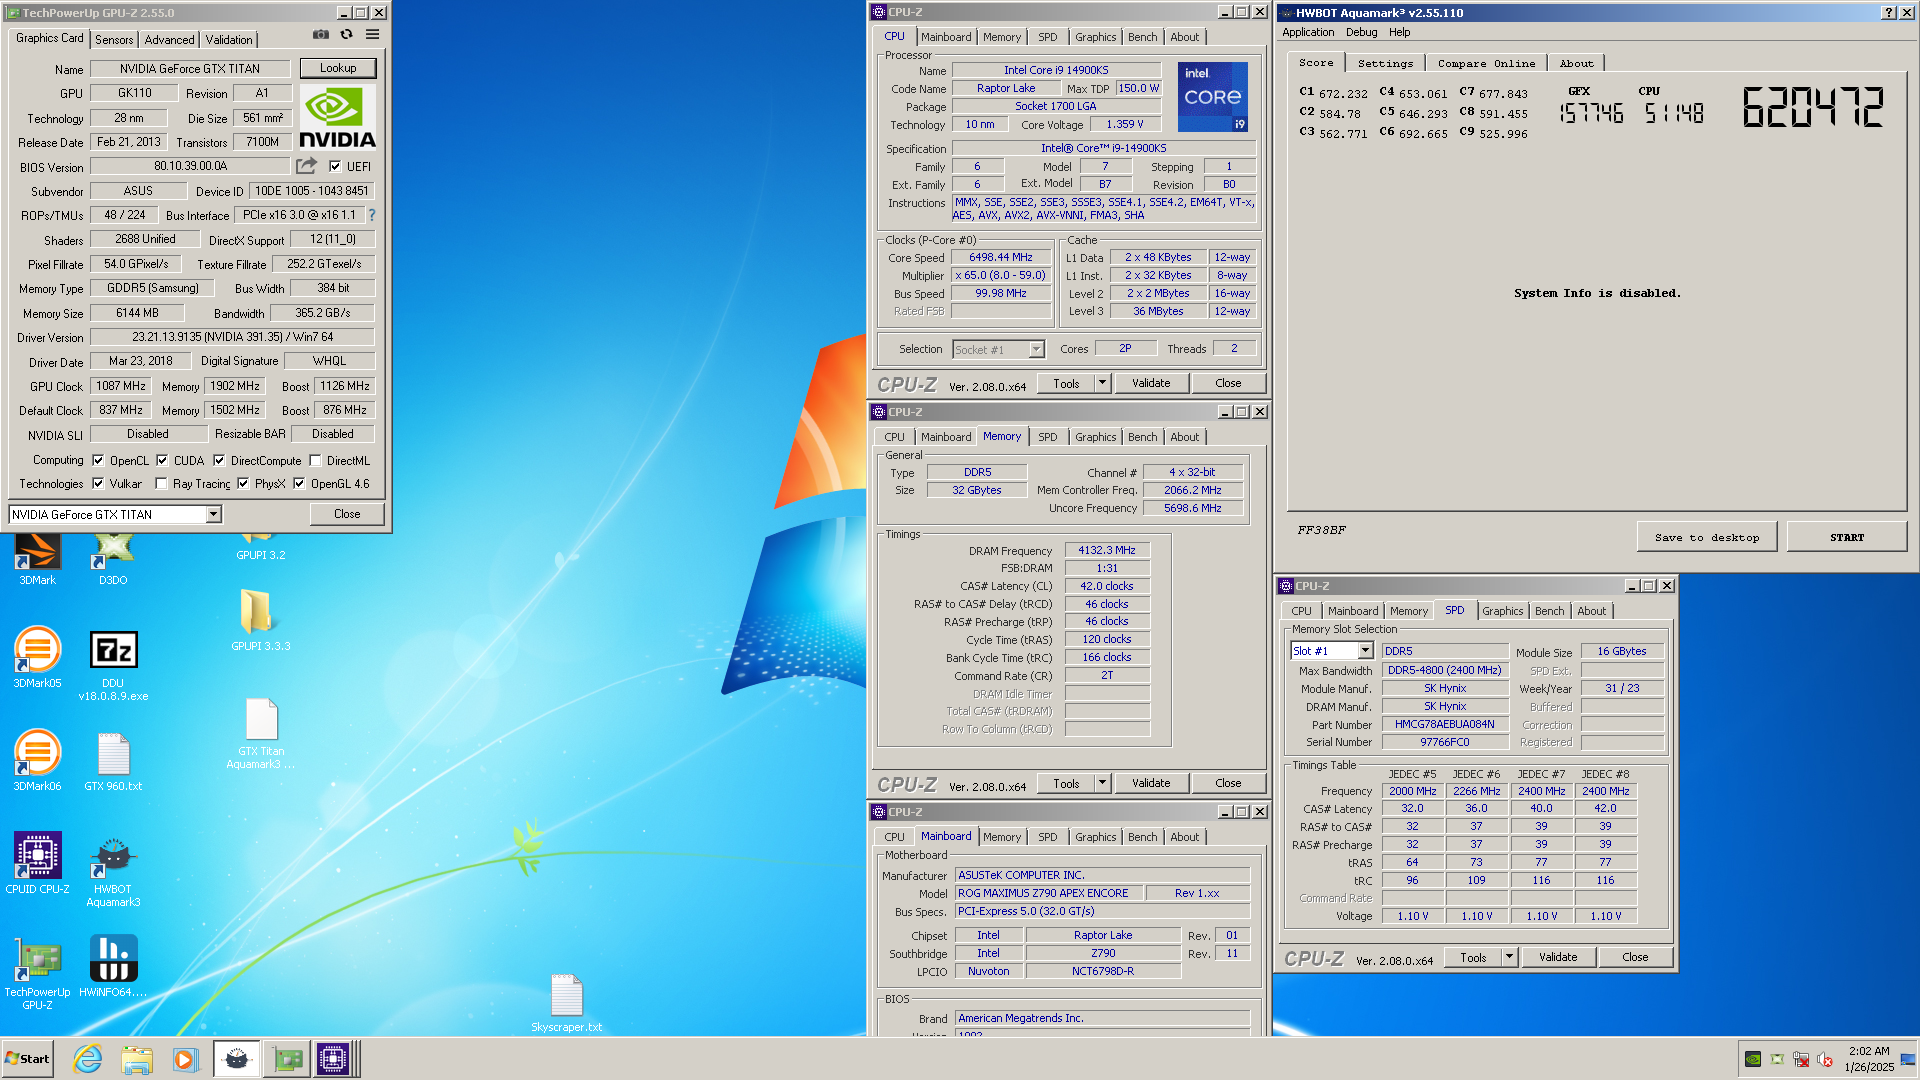
Task: Click the taskbar clock showing 2:02 AM
Action: tap(1868, 1059)
